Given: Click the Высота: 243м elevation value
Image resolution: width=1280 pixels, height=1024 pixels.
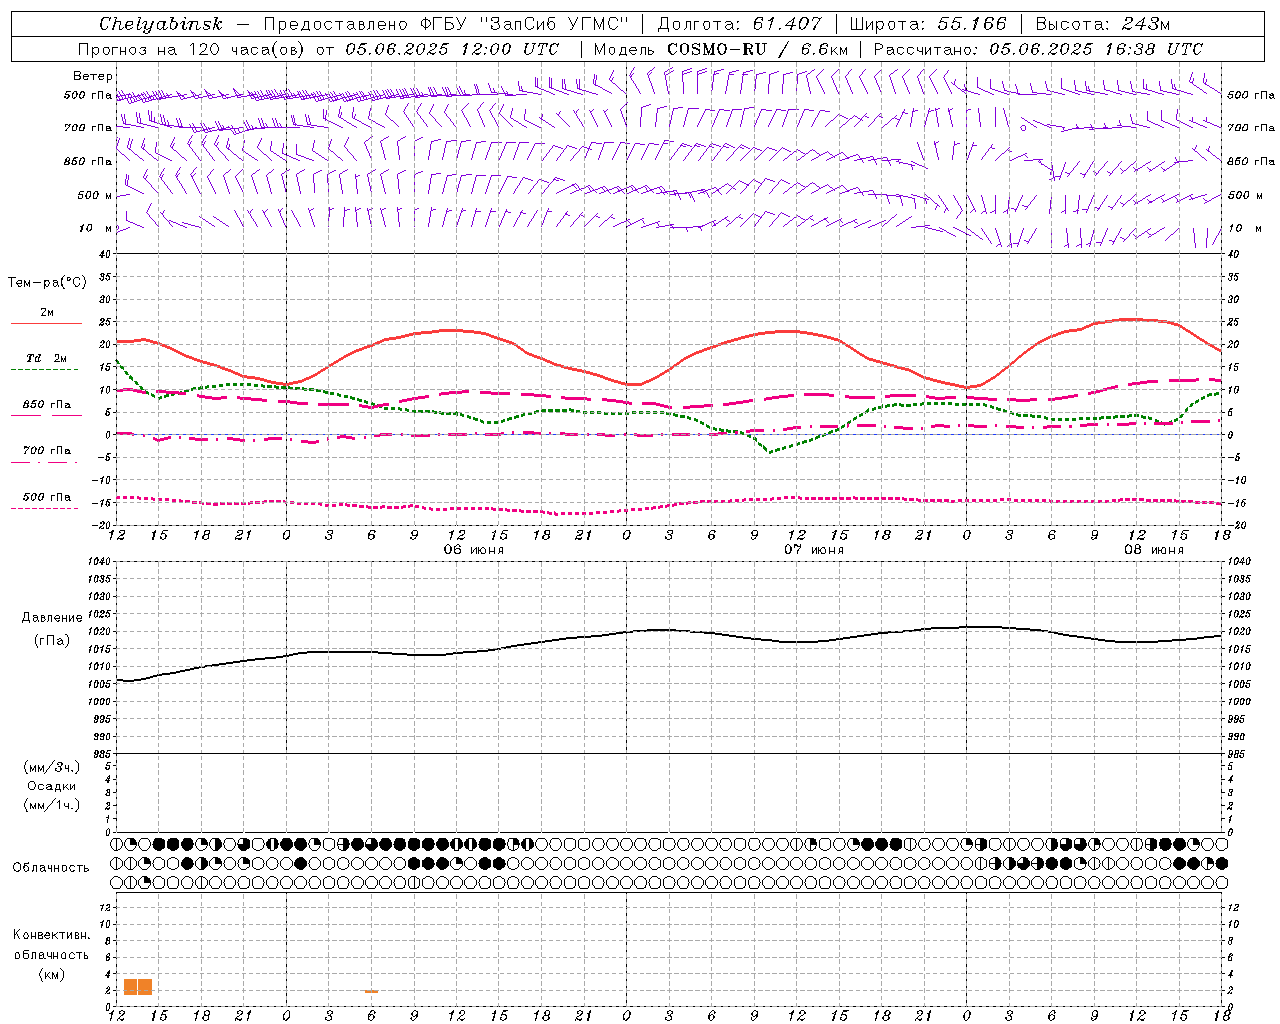Looking at the screenshot, I should pos(1102,24).
